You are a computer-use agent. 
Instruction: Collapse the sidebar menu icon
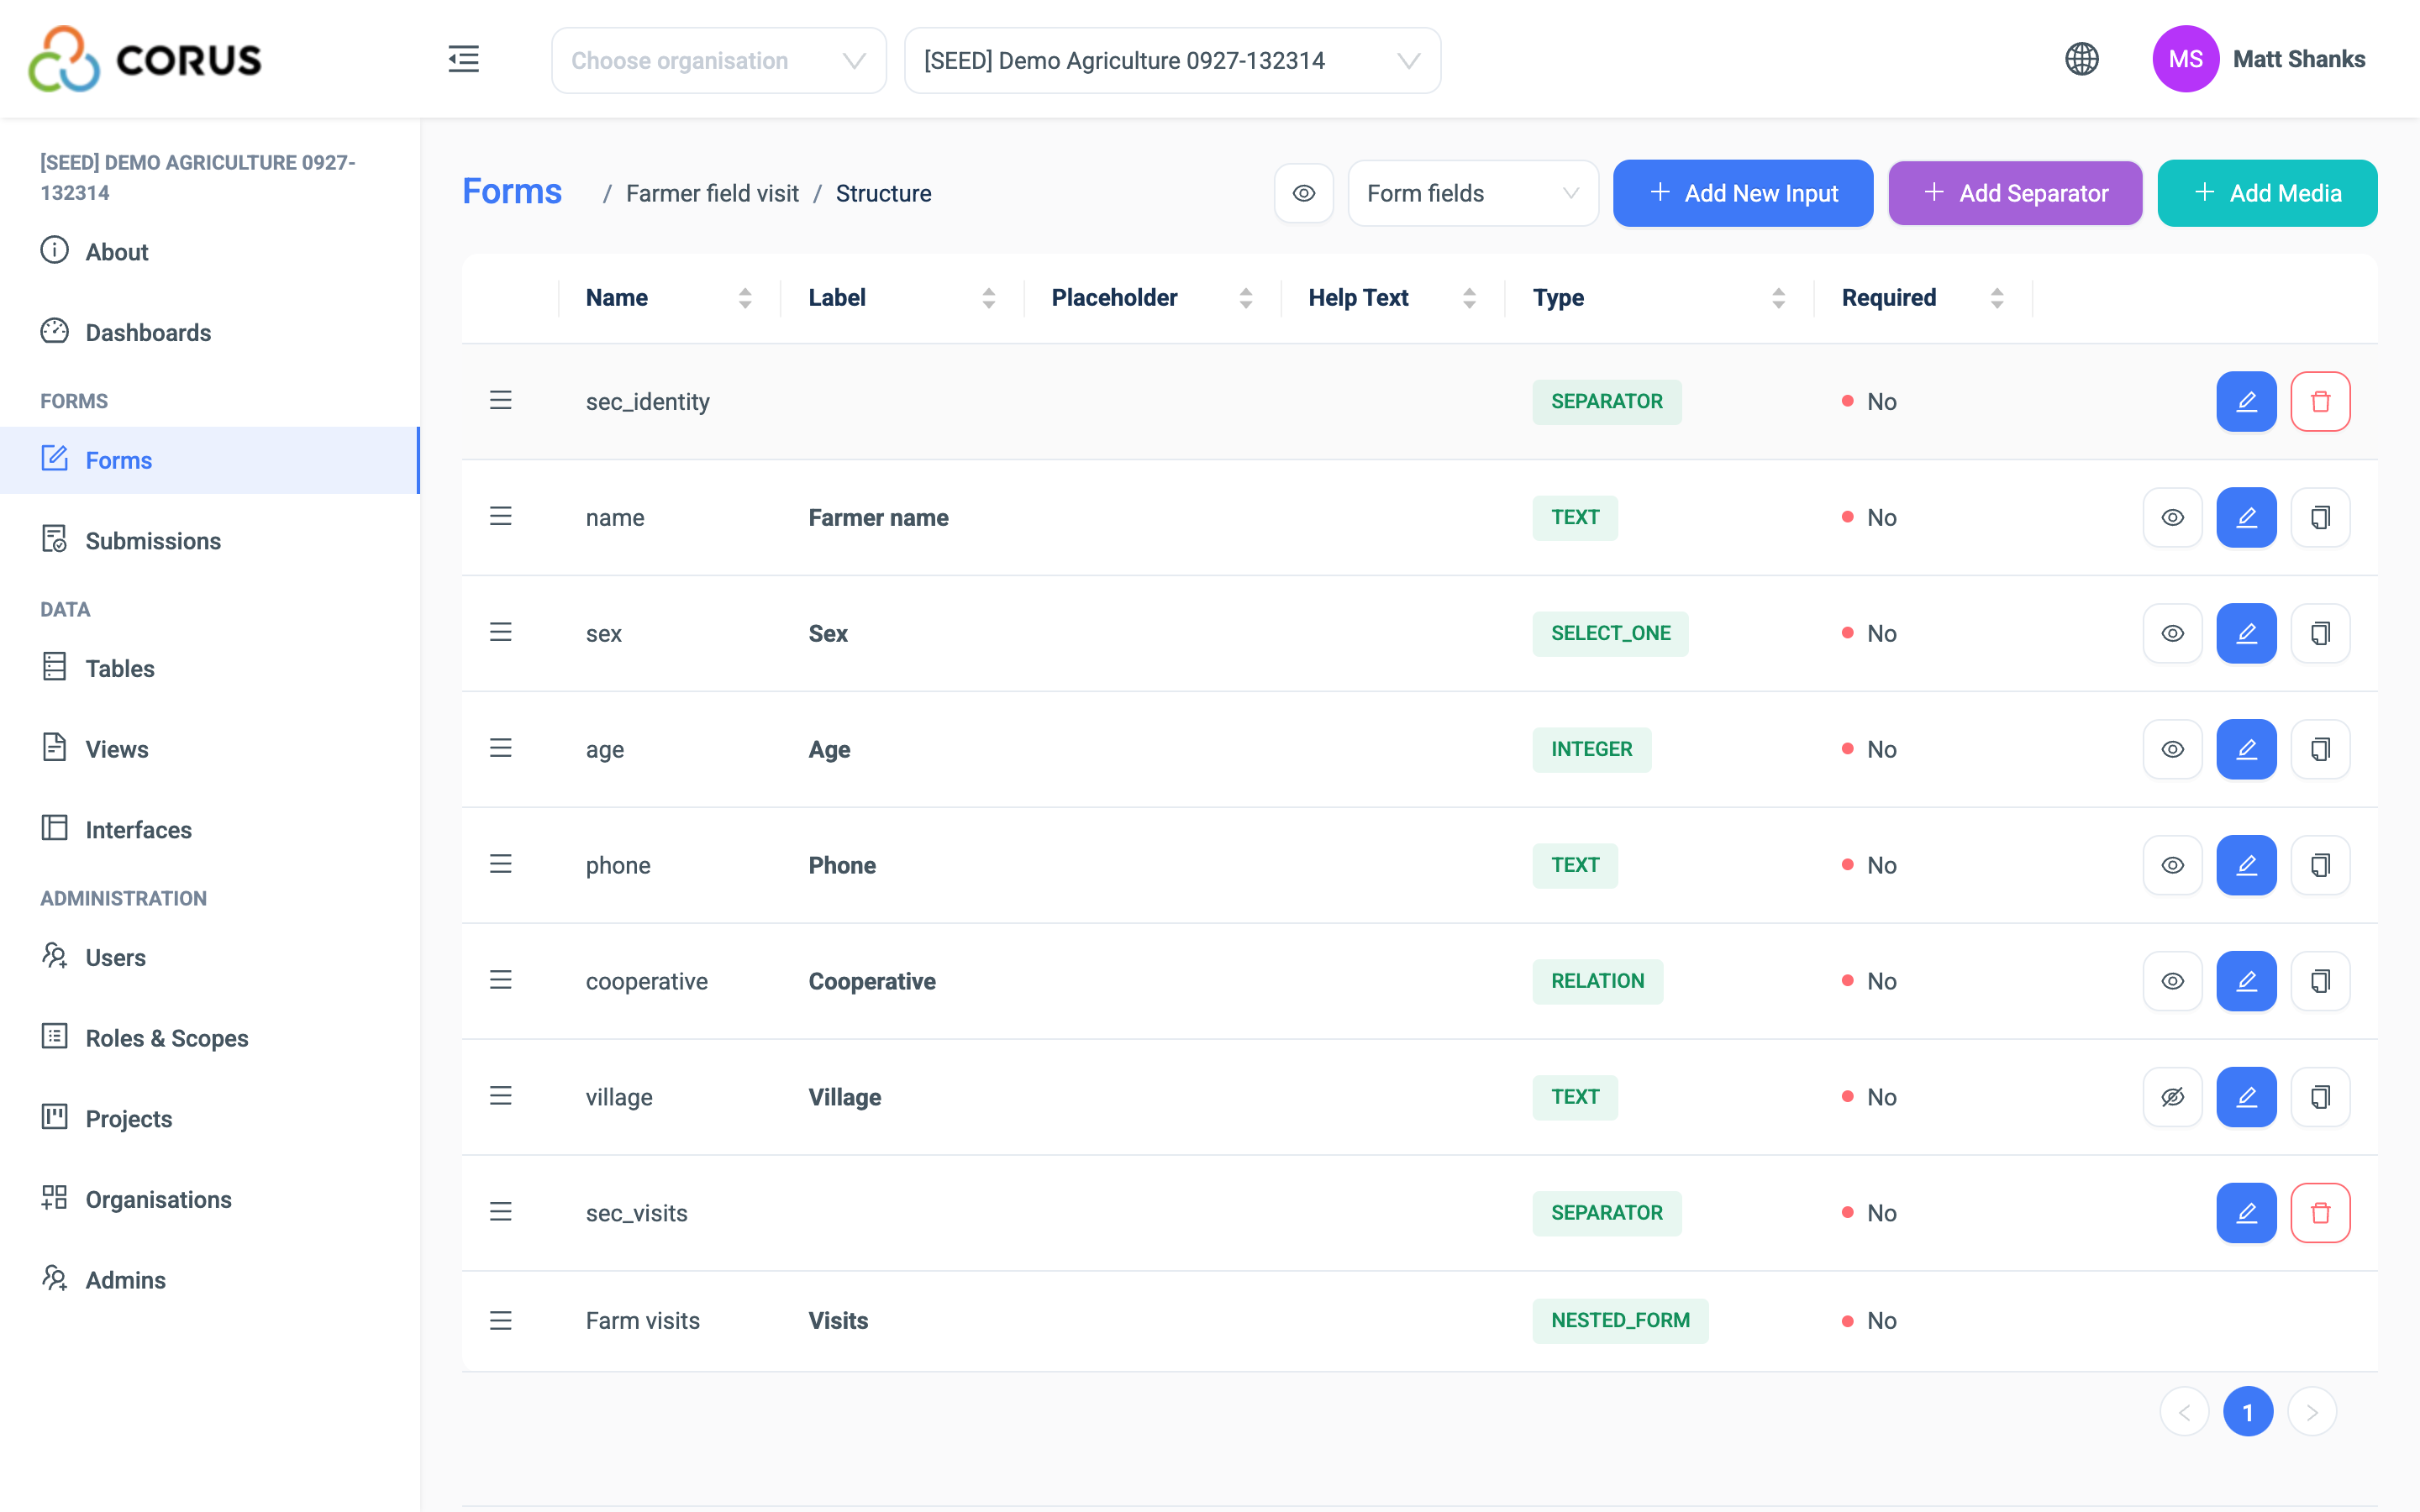tap(463, 59)
